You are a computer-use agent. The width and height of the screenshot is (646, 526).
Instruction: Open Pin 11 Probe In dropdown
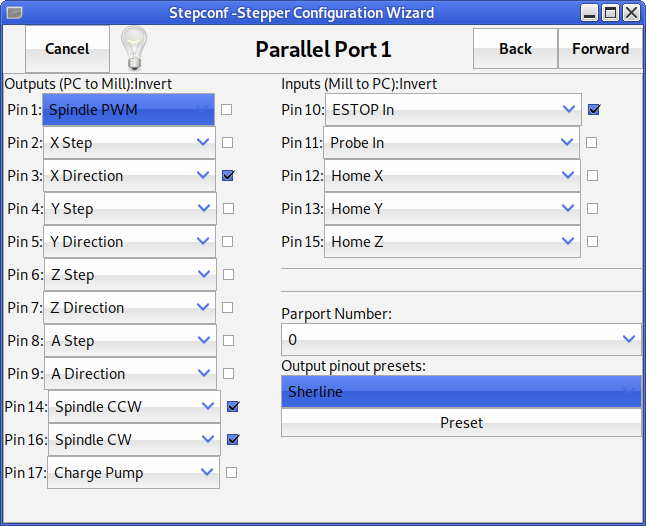tap(453, 142)
